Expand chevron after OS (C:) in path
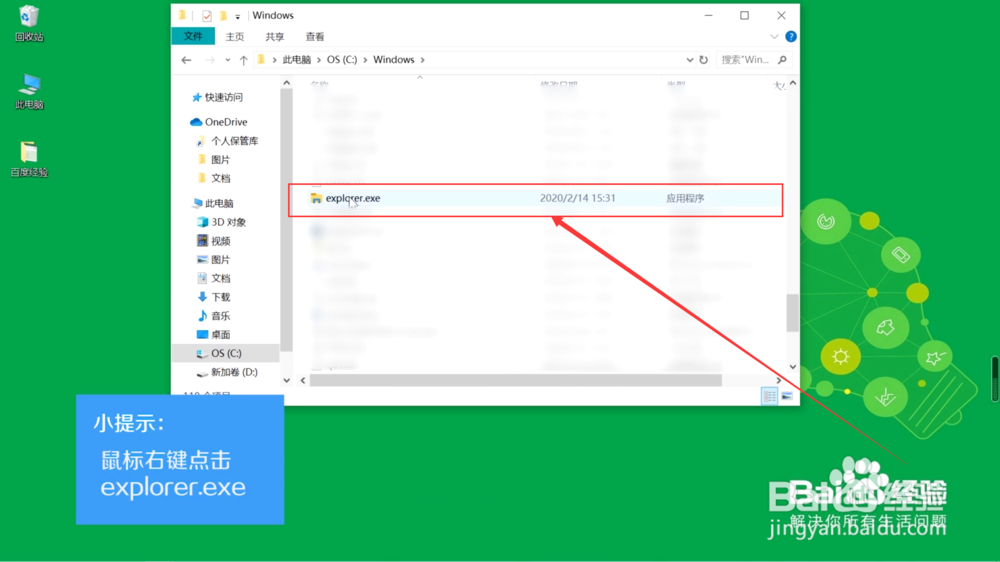 coord(365,60)
